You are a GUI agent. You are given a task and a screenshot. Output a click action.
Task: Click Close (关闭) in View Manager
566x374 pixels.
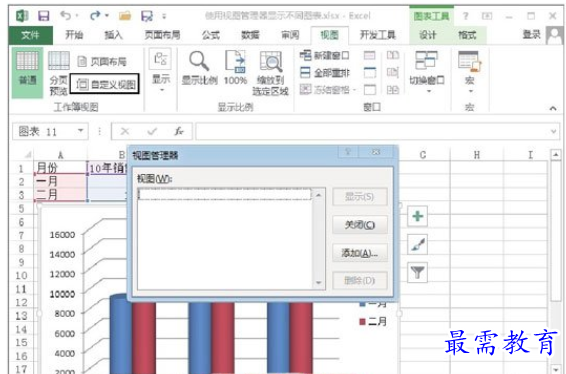tap(360, 225)
